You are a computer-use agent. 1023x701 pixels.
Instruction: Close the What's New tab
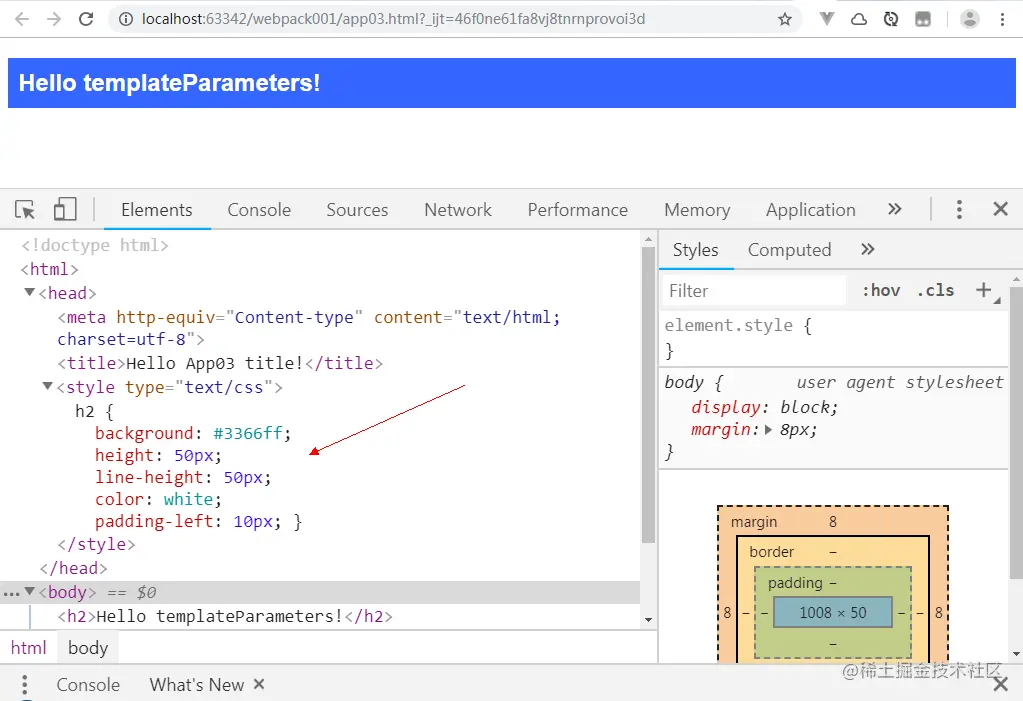pyautogui.click(x=259, y=684)
